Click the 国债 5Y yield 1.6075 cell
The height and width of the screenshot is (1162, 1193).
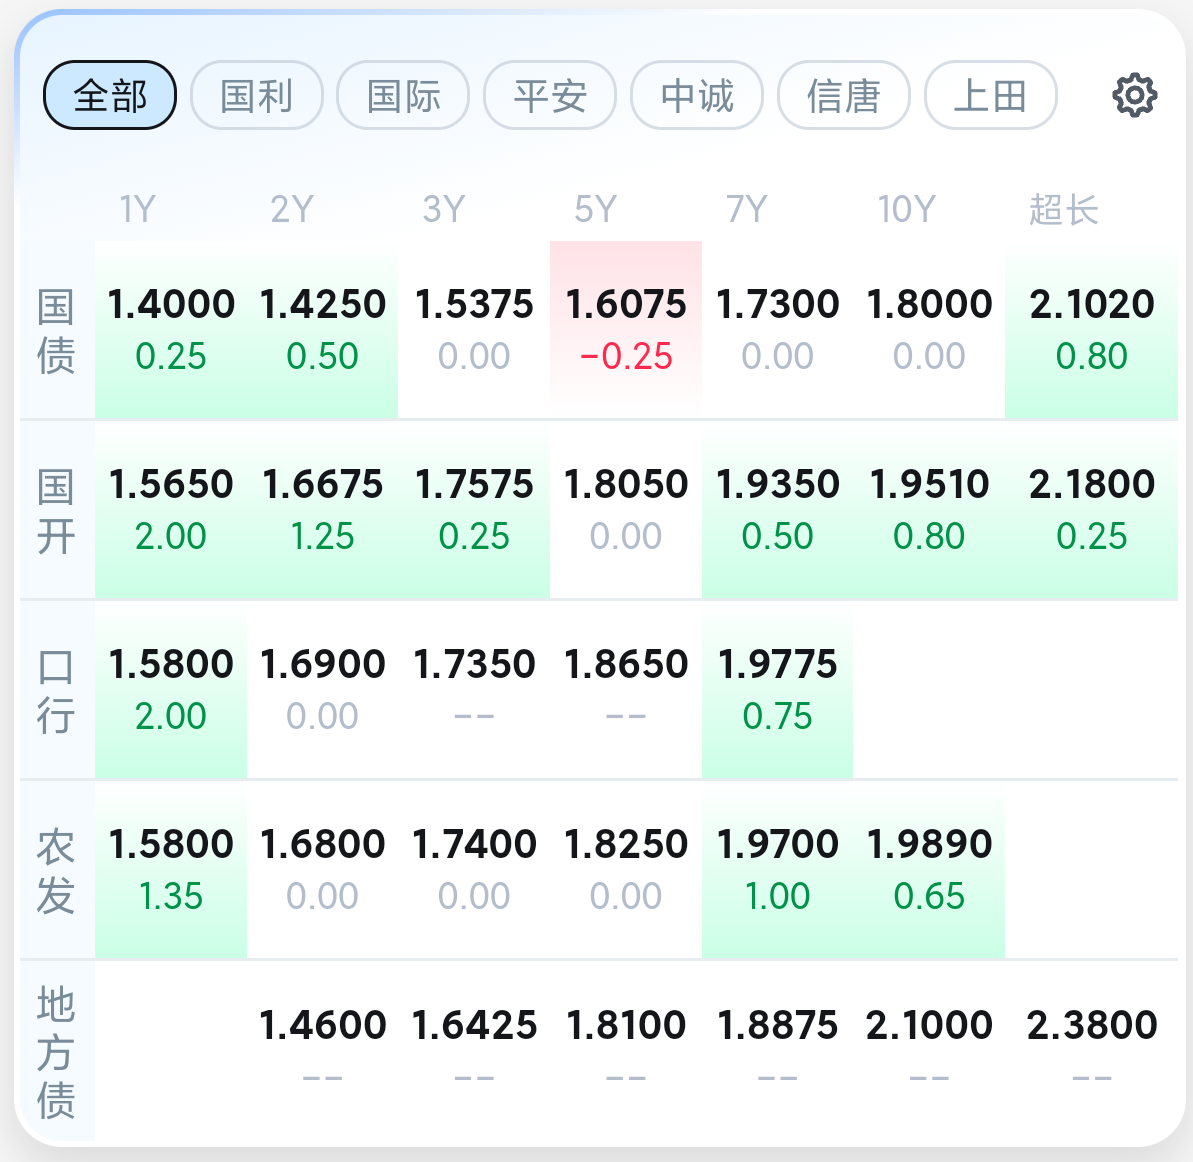coord(626,328)
